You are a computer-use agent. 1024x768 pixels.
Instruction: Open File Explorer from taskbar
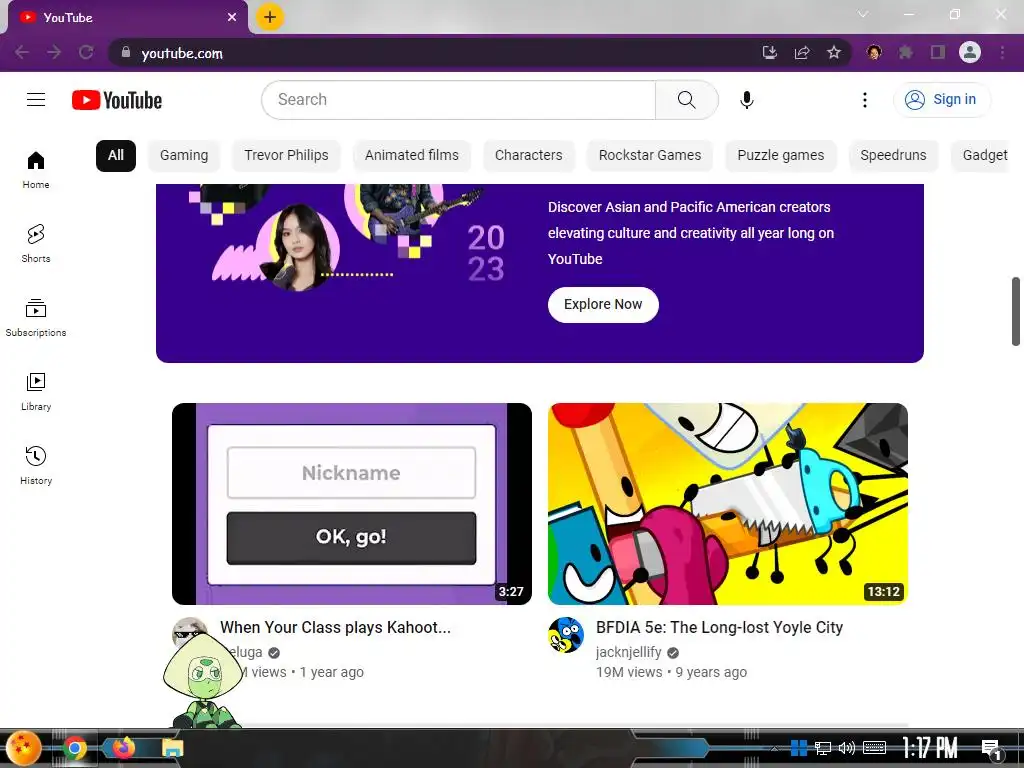(x=172, y=748)
